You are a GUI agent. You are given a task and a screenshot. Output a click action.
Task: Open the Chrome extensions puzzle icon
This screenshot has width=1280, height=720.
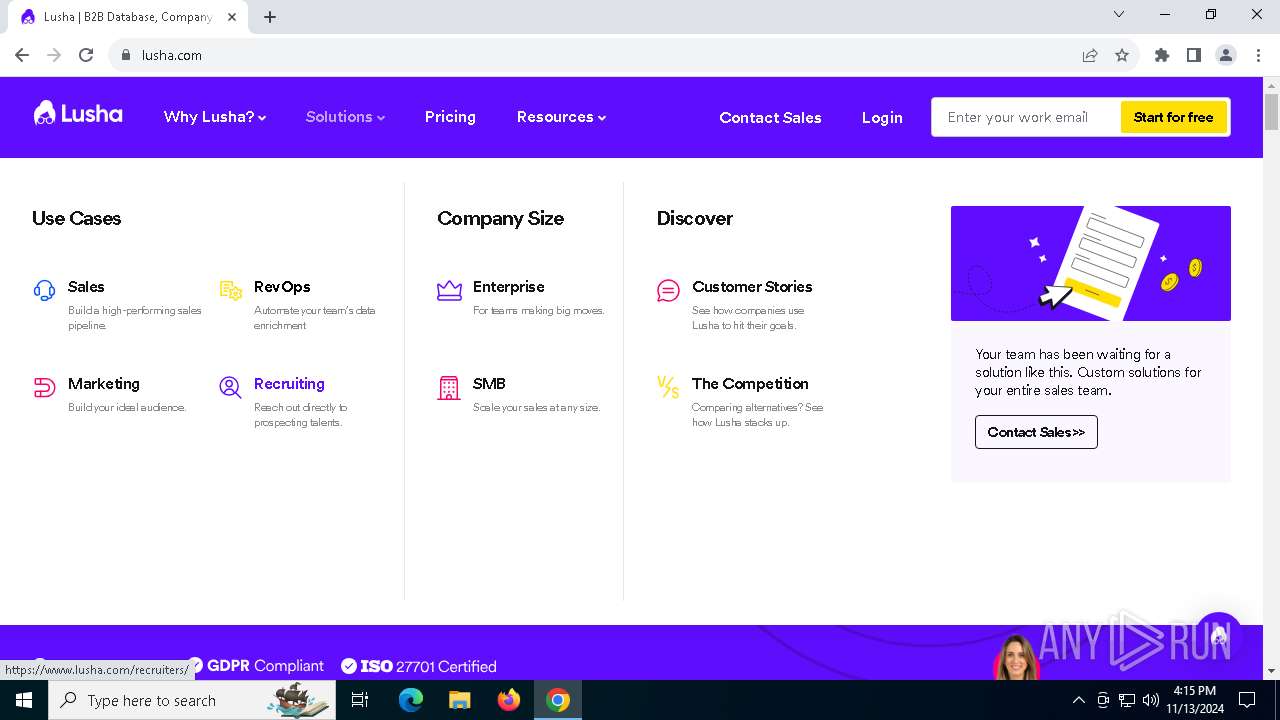click(x=1162, y=55)
